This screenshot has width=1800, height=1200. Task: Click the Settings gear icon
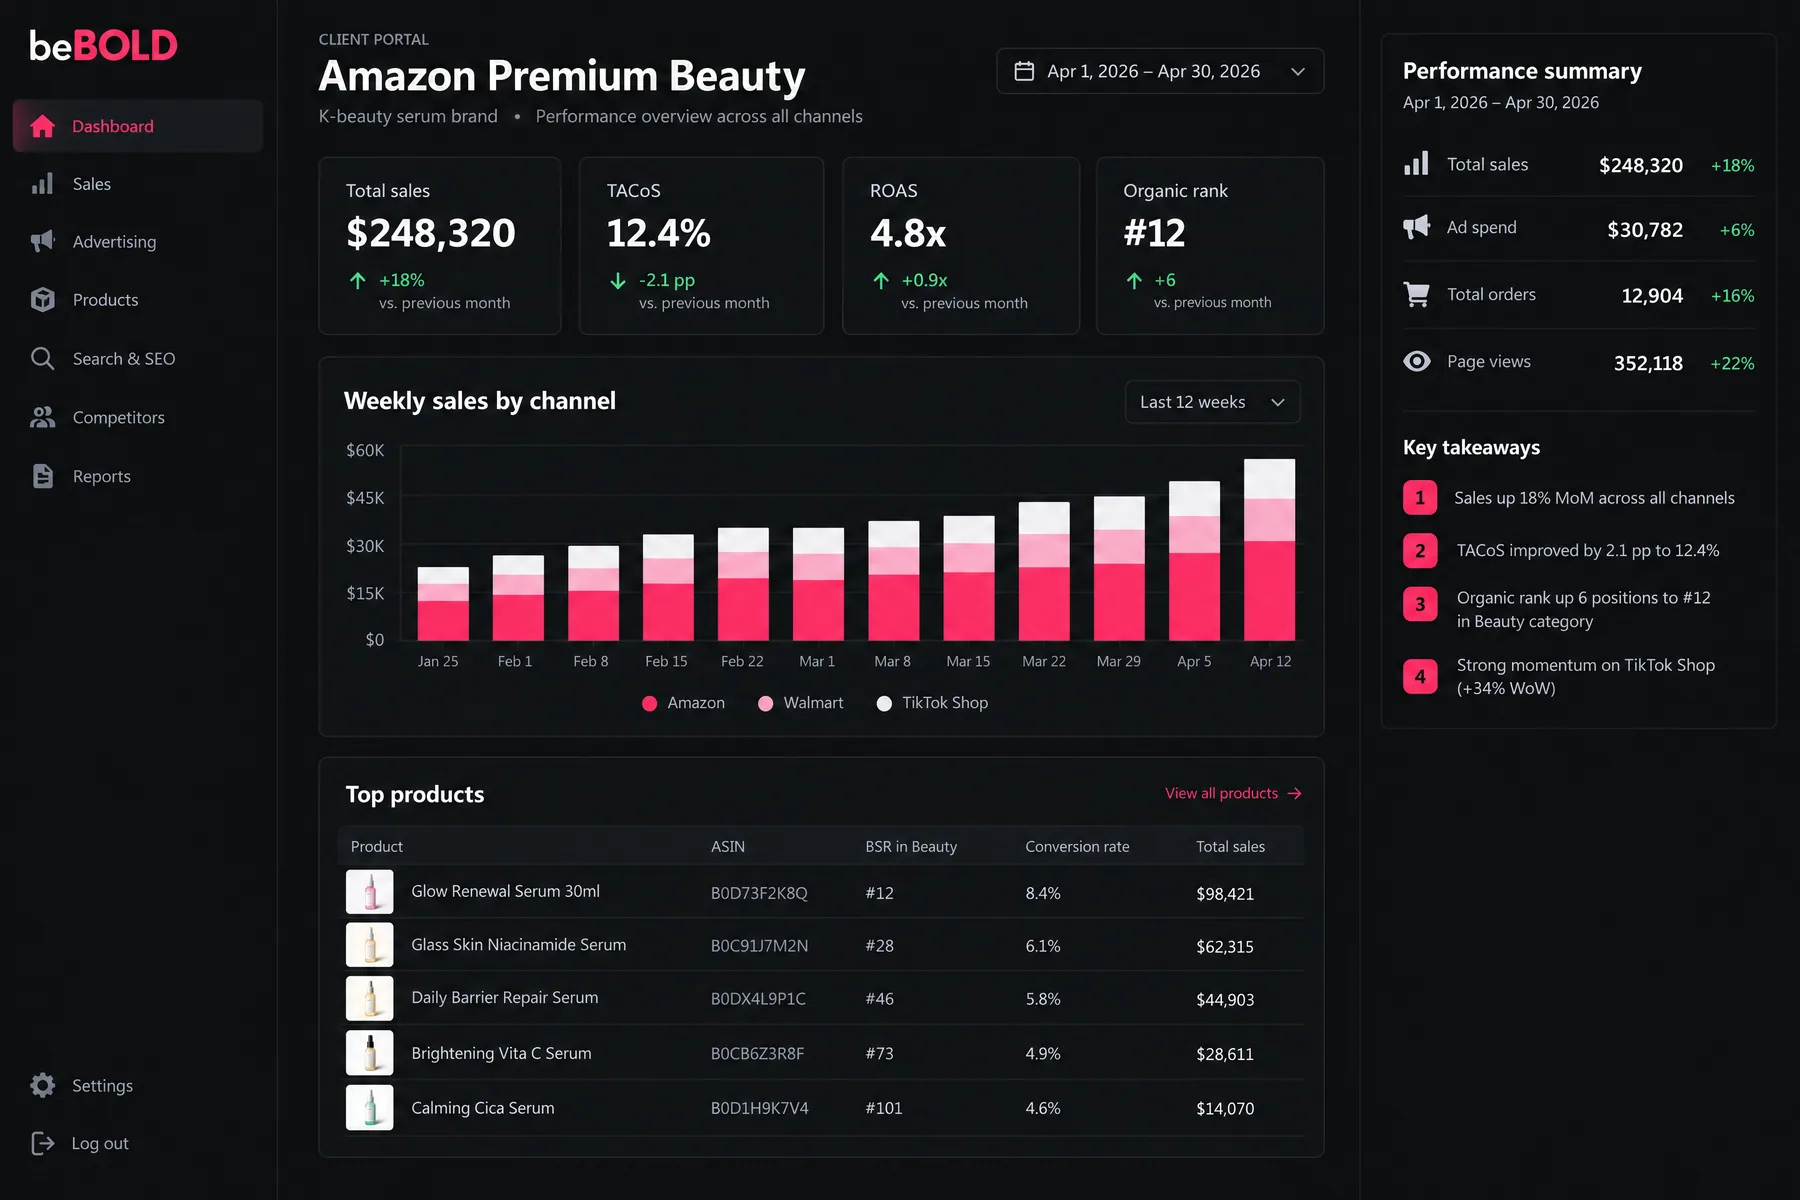(42, 1085)
